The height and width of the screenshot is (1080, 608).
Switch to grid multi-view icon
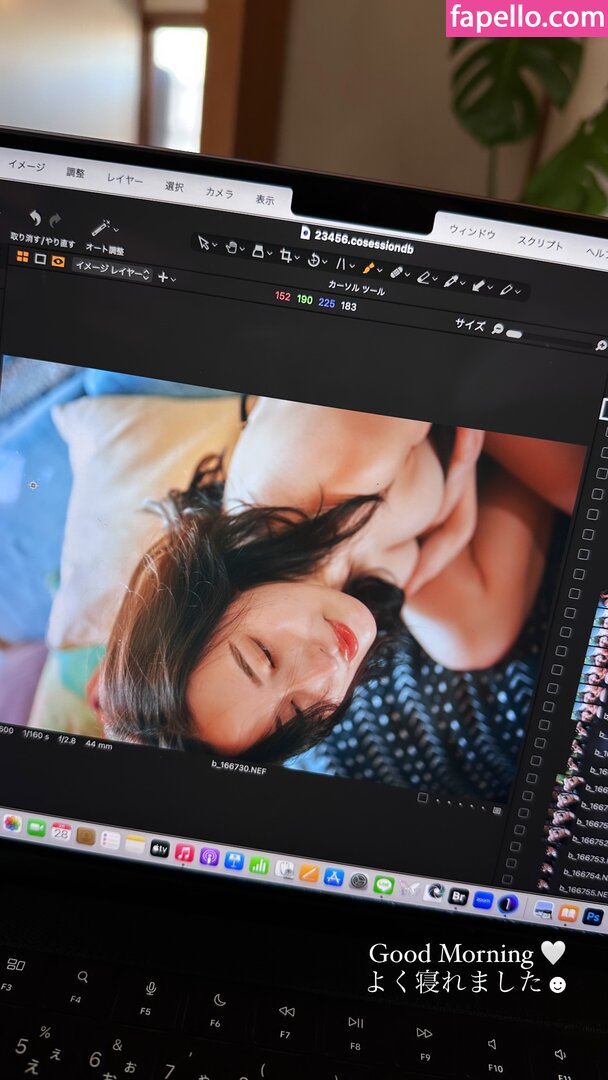(22, 256)
